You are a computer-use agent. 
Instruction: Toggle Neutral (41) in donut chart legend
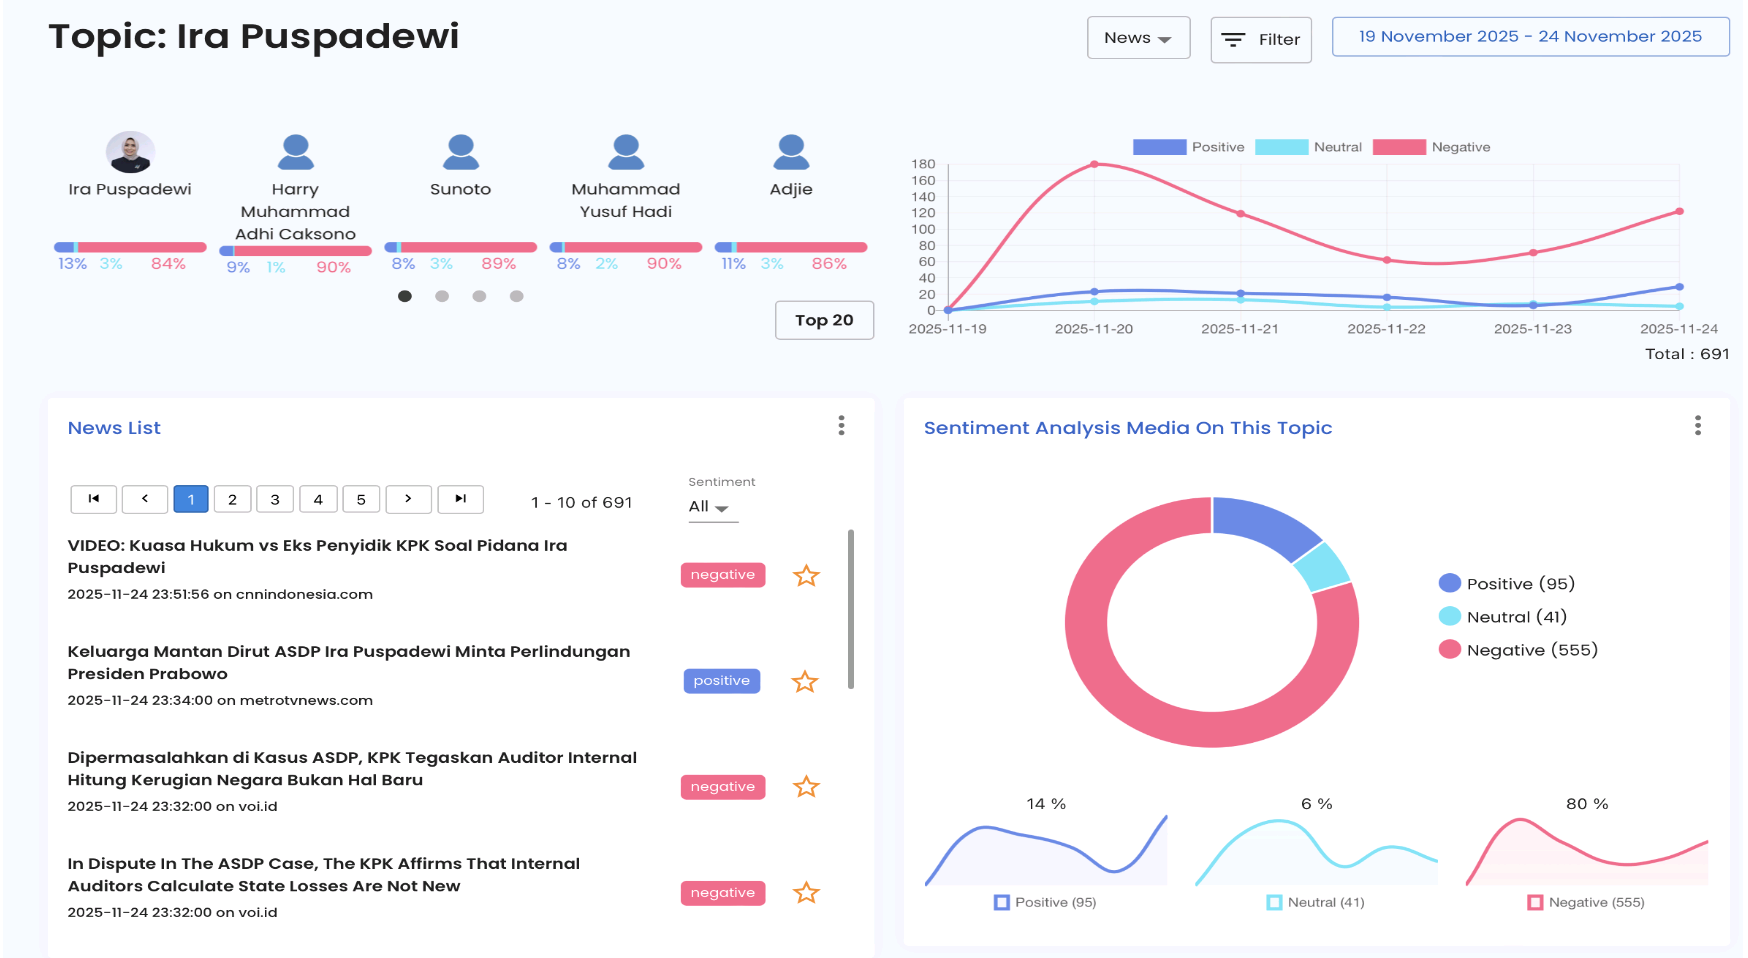[1503, 617]
